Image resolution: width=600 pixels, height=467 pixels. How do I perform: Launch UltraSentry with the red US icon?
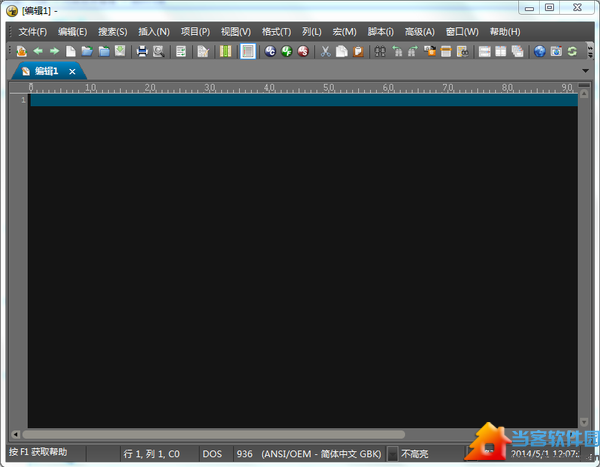[303, 51]
